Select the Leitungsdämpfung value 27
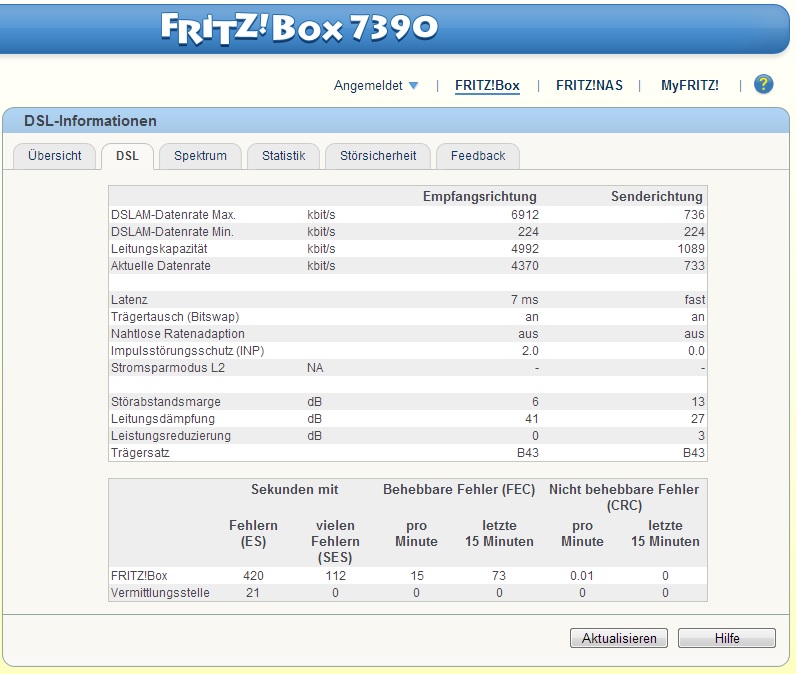Viewport: 798px width, 674px height. [x=698, y=418]
